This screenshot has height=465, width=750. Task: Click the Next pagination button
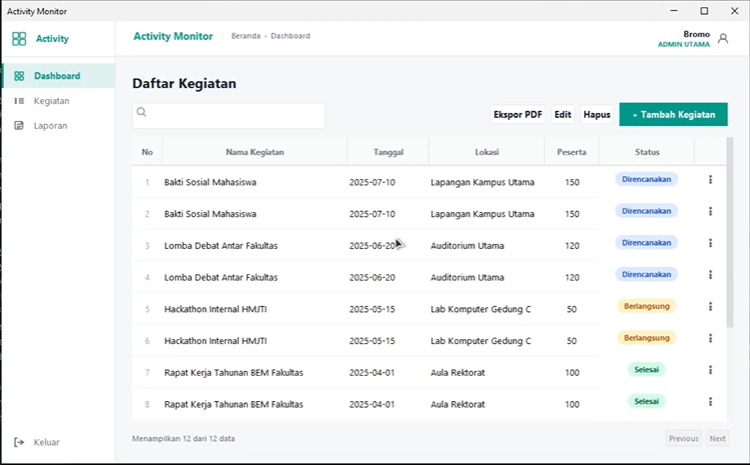pos(717,438)
